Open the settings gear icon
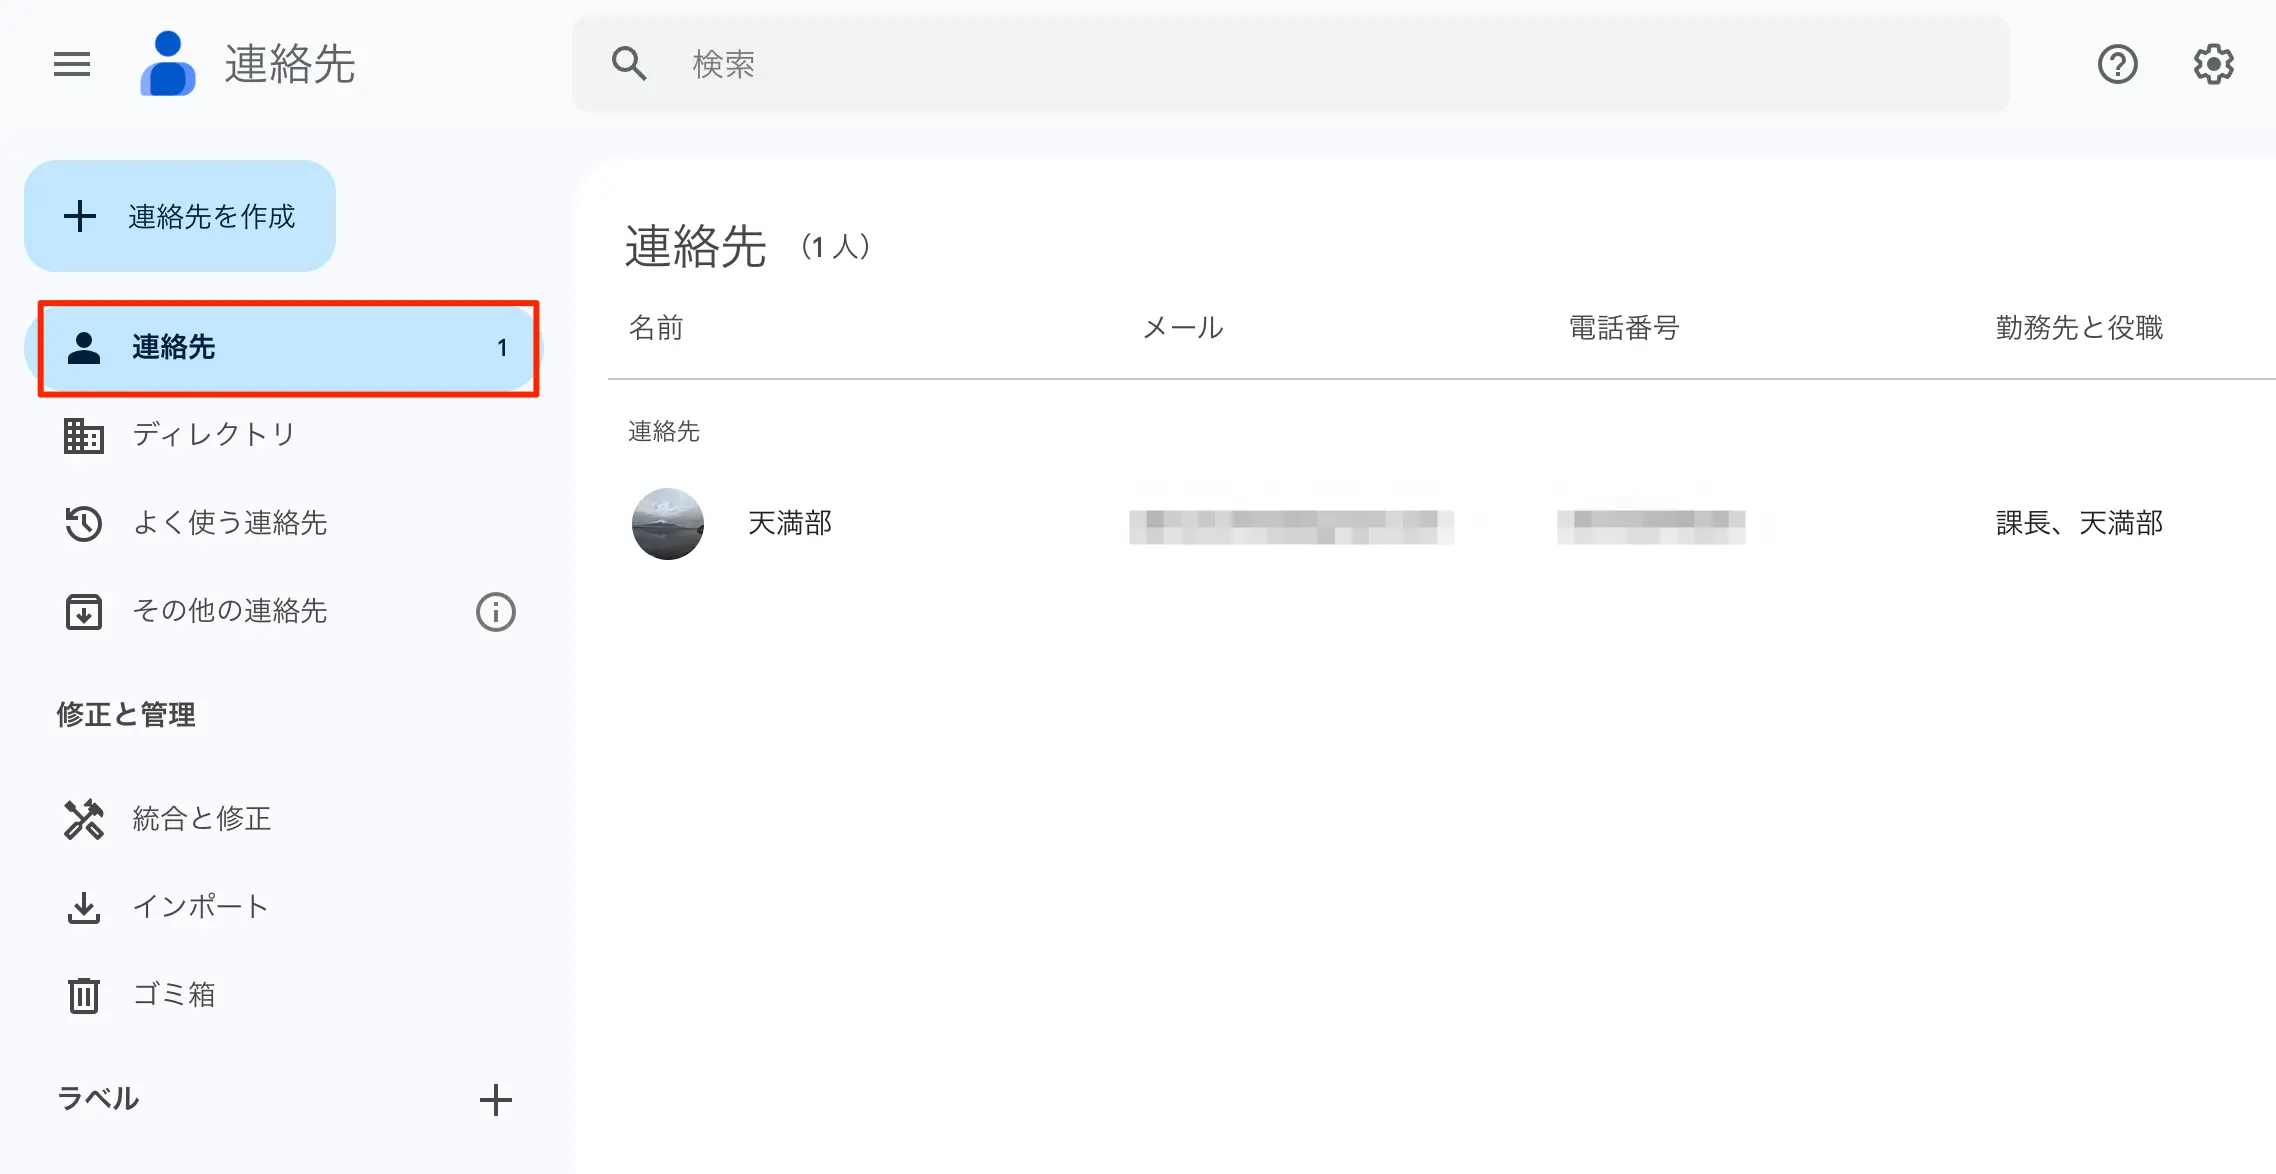 [x=2213, y=65]
